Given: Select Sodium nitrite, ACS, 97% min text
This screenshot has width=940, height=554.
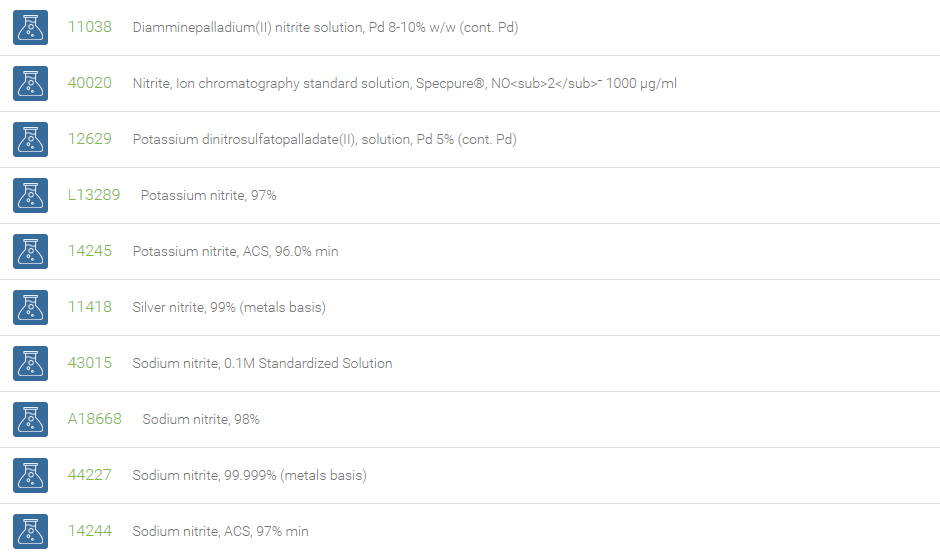Looking at the screenshot, I should click(220, 531).
